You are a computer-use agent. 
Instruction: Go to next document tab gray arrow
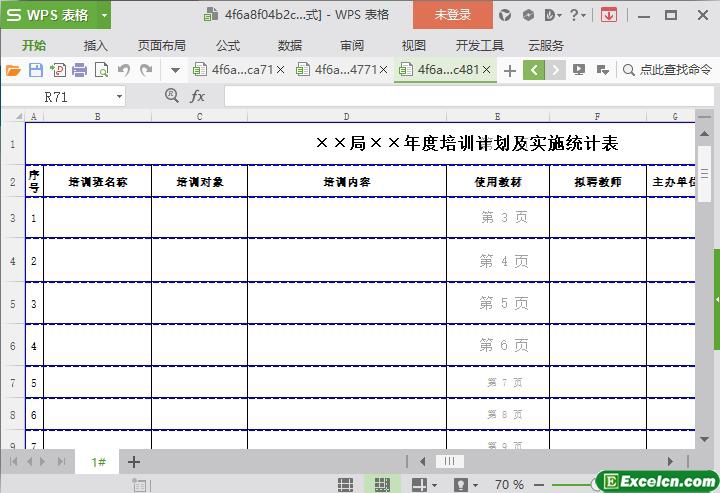click(x=555, y=70)
